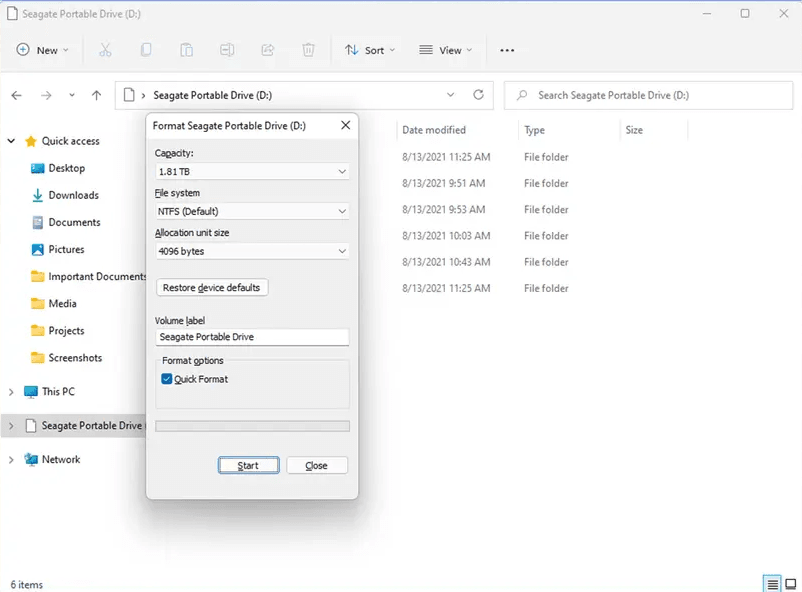Screen dimensions: 802x592
Task: Click the Paste clipboard icon
Action: pos(187,50)
